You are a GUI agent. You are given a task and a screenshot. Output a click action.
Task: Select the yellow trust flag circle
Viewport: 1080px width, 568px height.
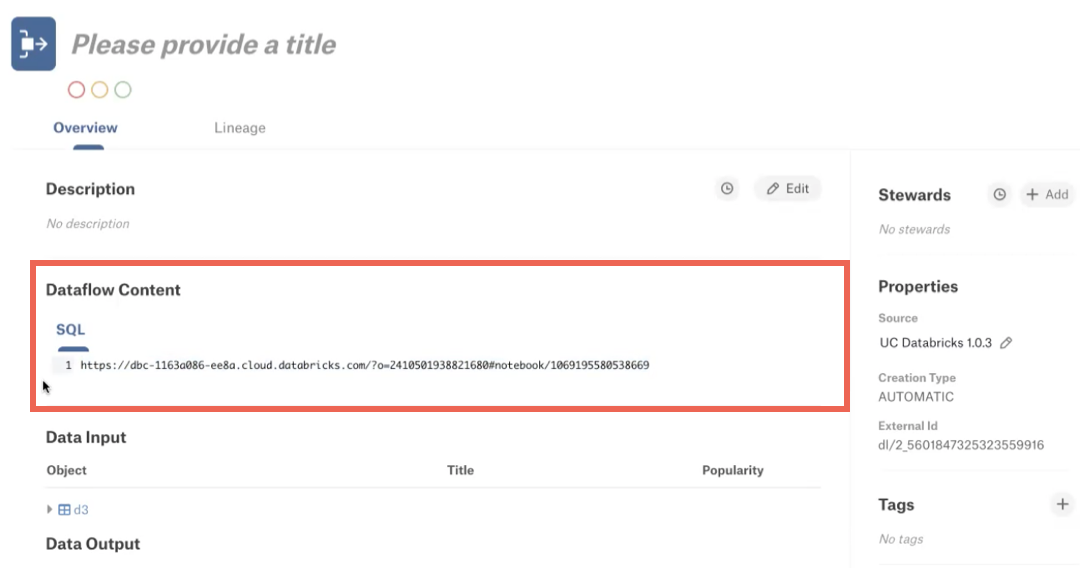[100, 90]
